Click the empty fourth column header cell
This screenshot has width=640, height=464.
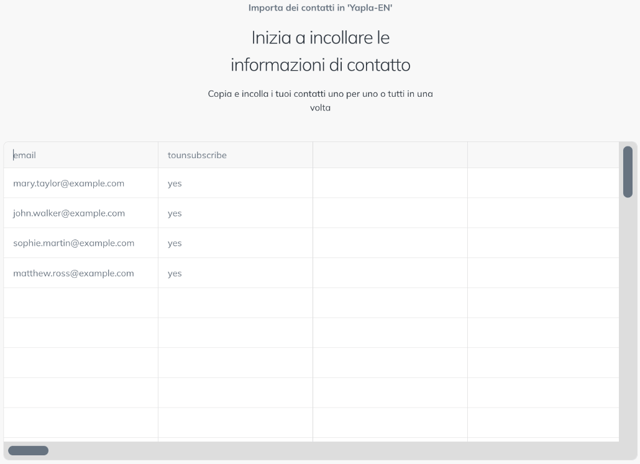coord(543,155)
